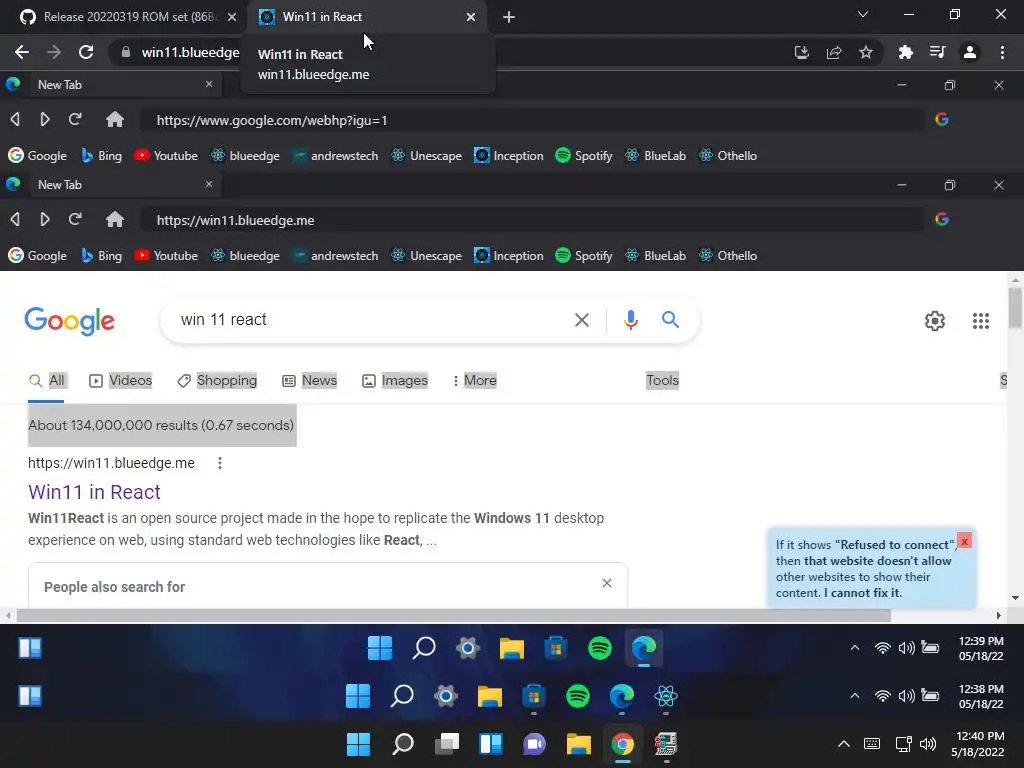Switch to News results tab

coord(310,381)
